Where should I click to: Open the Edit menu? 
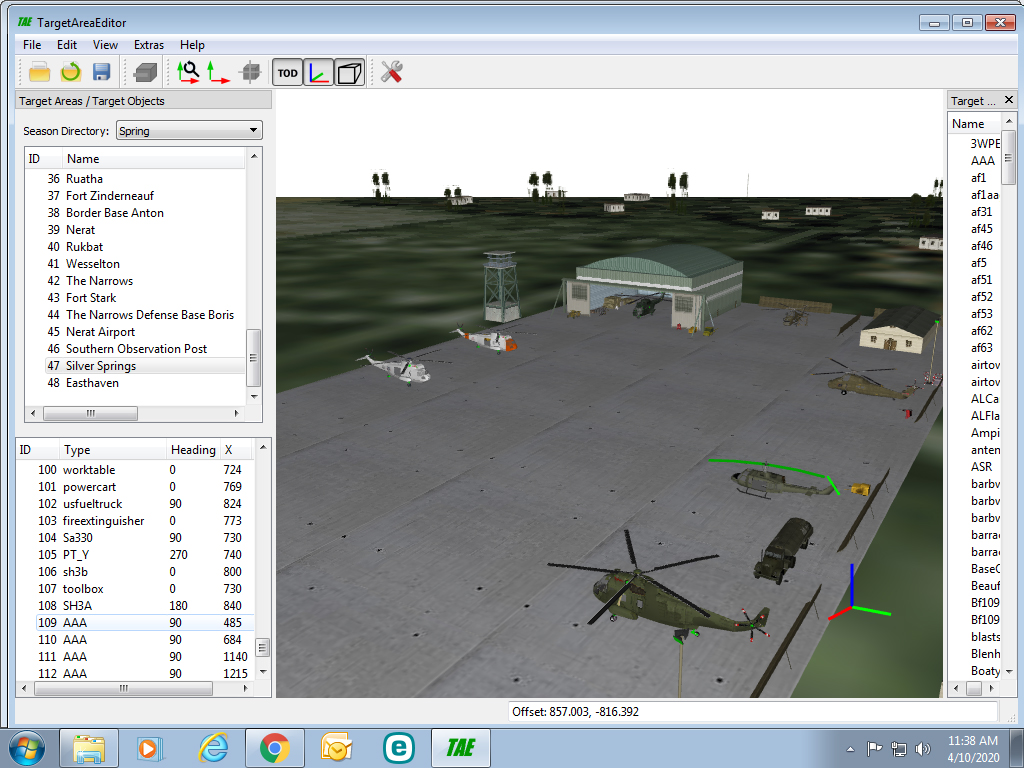tap(67, 45)
